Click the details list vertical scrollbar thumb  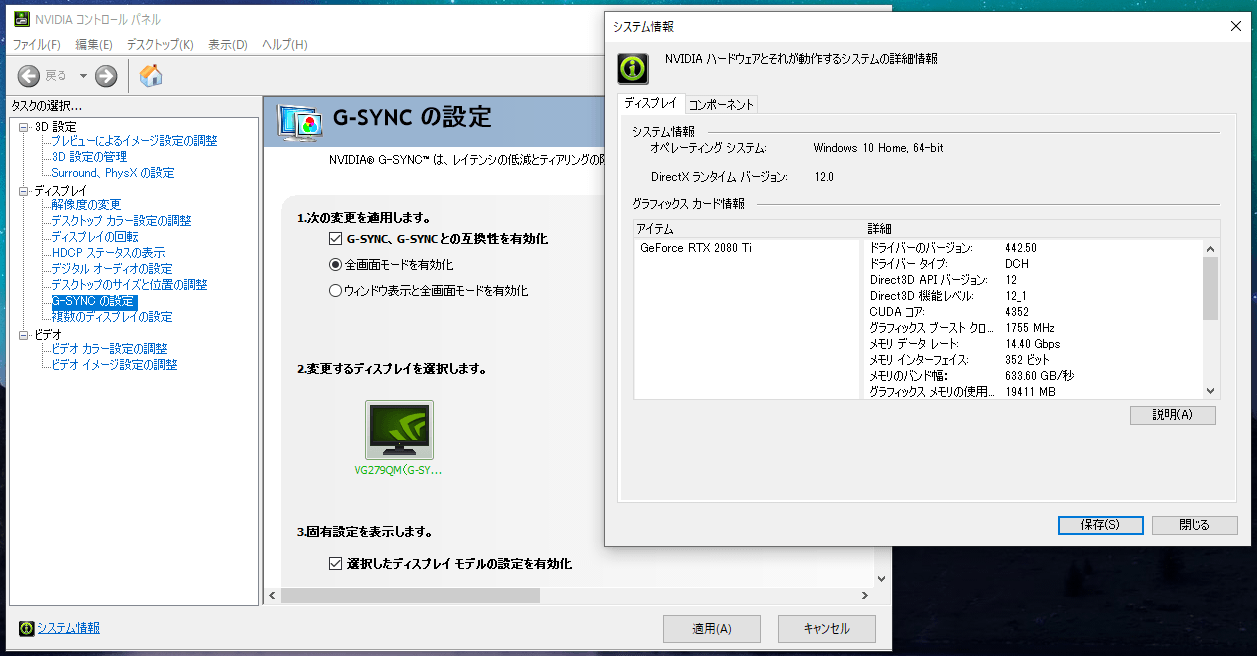click(1210, 288)
